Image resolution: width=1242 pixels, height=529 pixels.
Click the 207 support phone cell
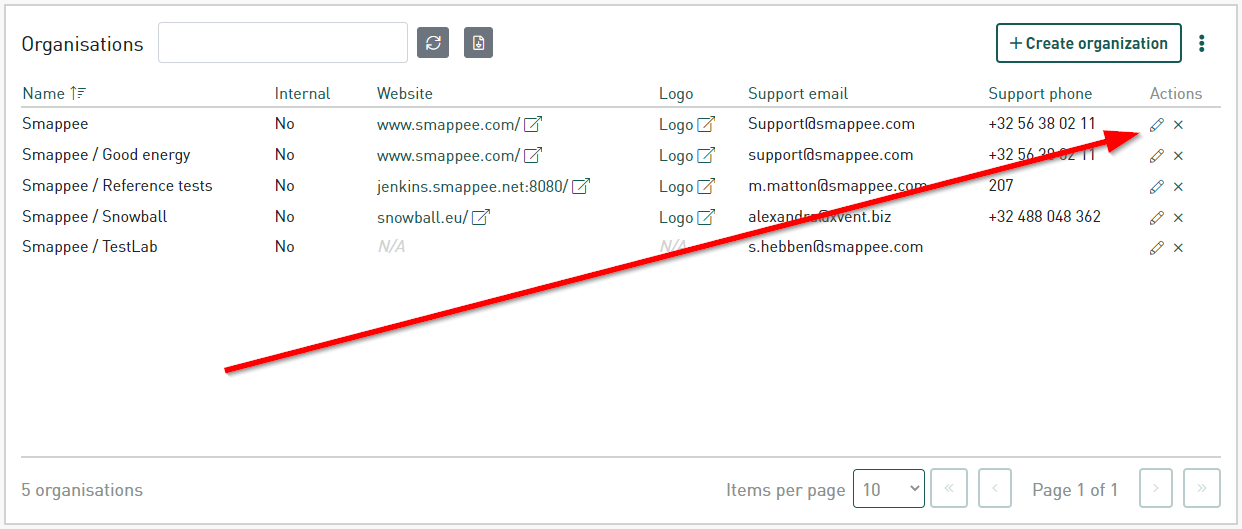click(x=1001, y=185)
